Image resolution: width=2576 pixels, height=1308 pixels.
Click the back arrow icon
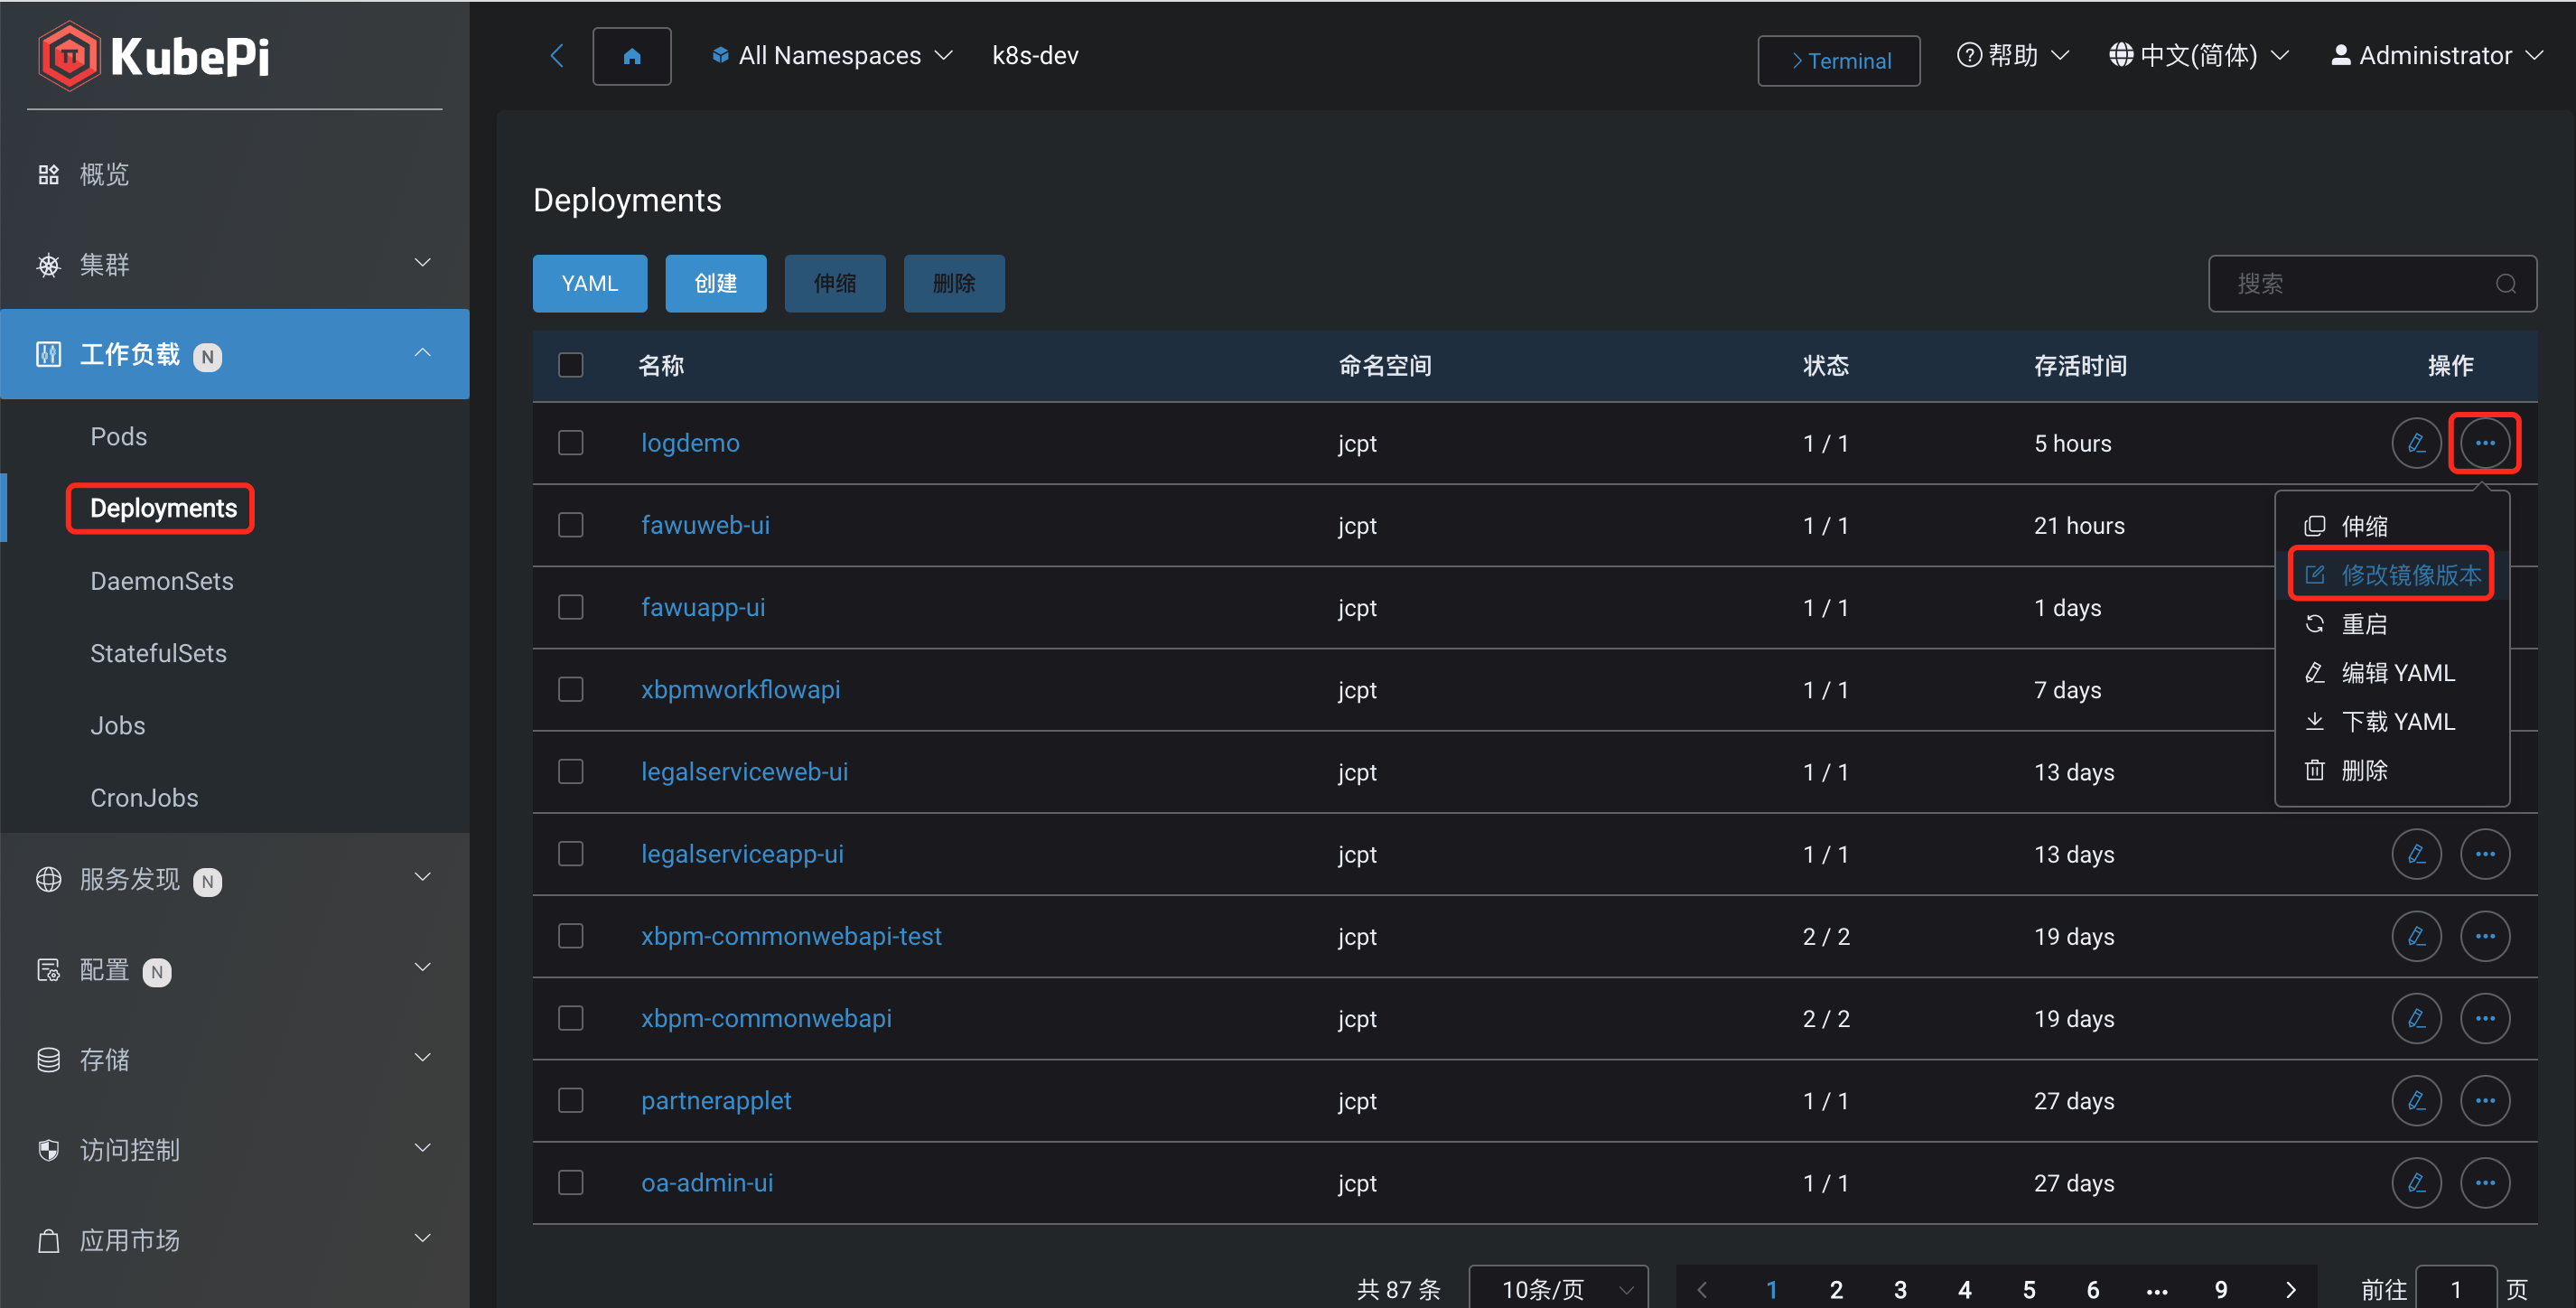pyautogui.click(x=557, y=56)
